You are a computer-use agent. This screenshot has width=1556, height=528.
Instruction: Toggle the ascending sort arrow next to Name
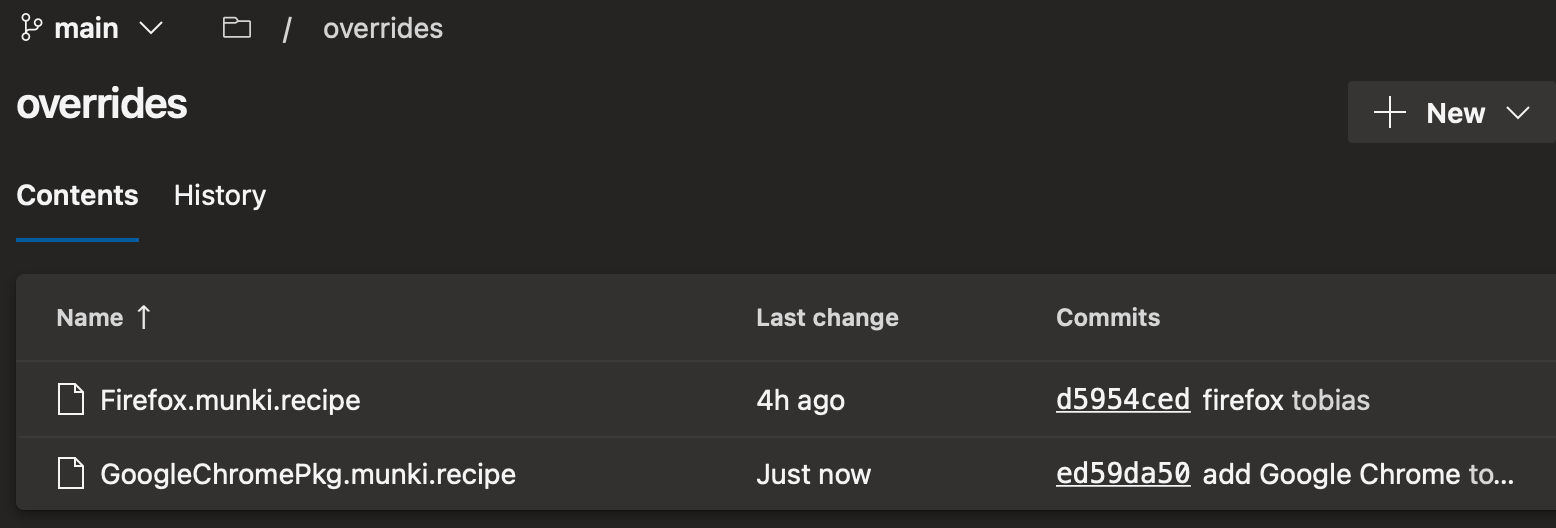[x=143, y=317]
